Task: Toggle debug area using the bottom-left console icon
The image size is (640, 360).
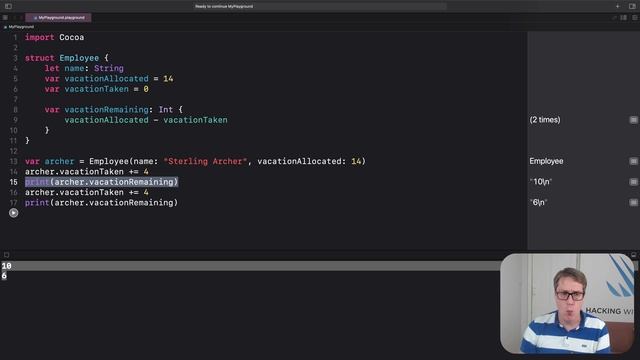Action: click(6, 255)
